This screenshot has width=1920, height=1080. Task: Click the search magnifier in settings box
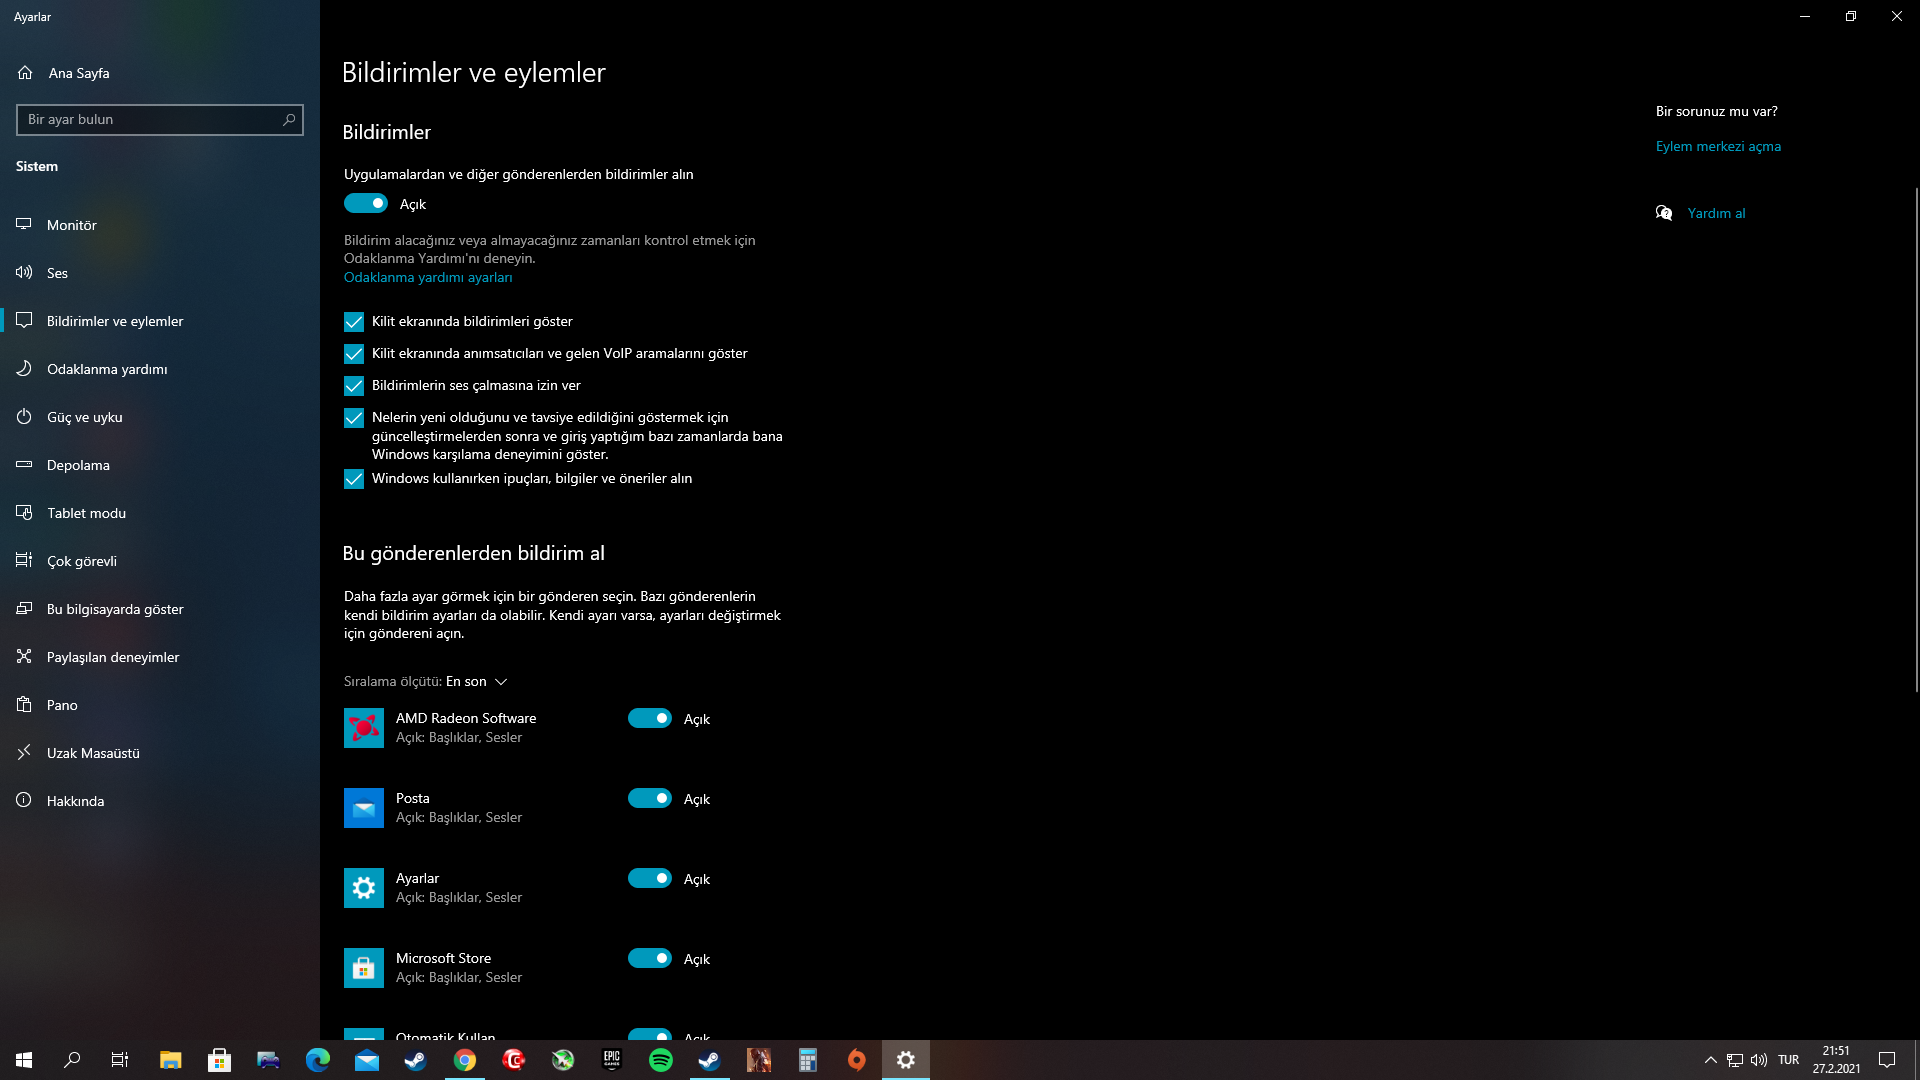pos(289,120)
